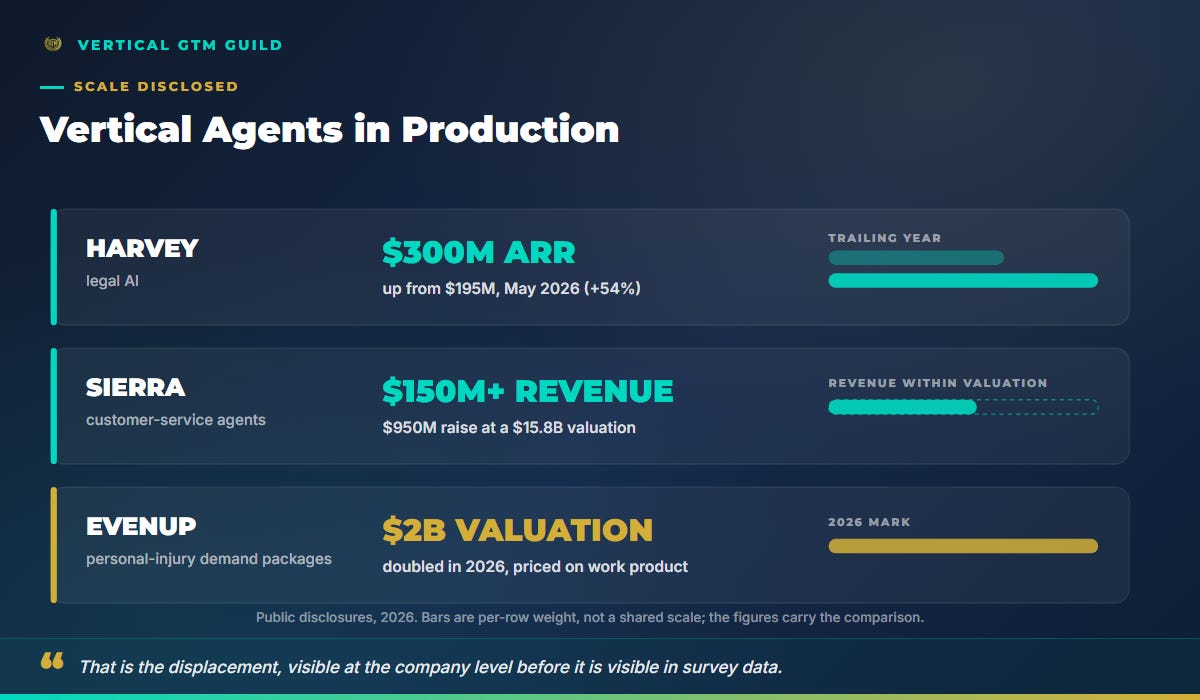Click the 'VERTICAL GTM GUILD' brand text
Image resolution: width=1200 pixels, height=700 pixels.
(180, 45)
